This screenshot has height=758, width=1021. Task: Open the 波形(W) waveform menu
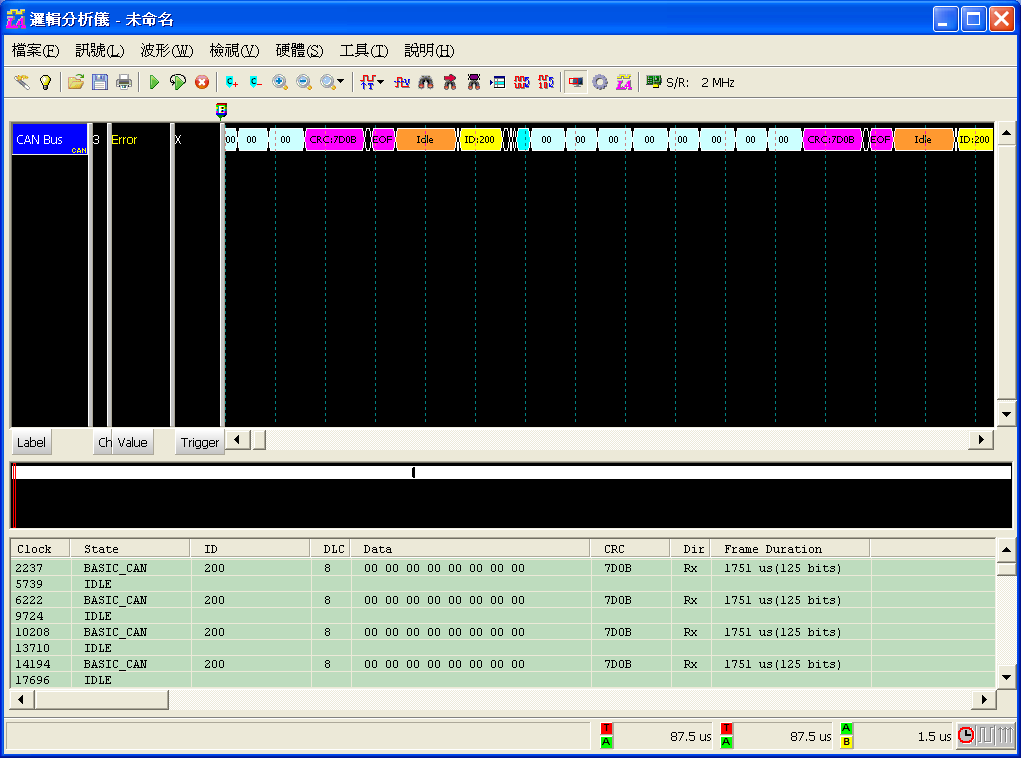[x=167, y=51]
